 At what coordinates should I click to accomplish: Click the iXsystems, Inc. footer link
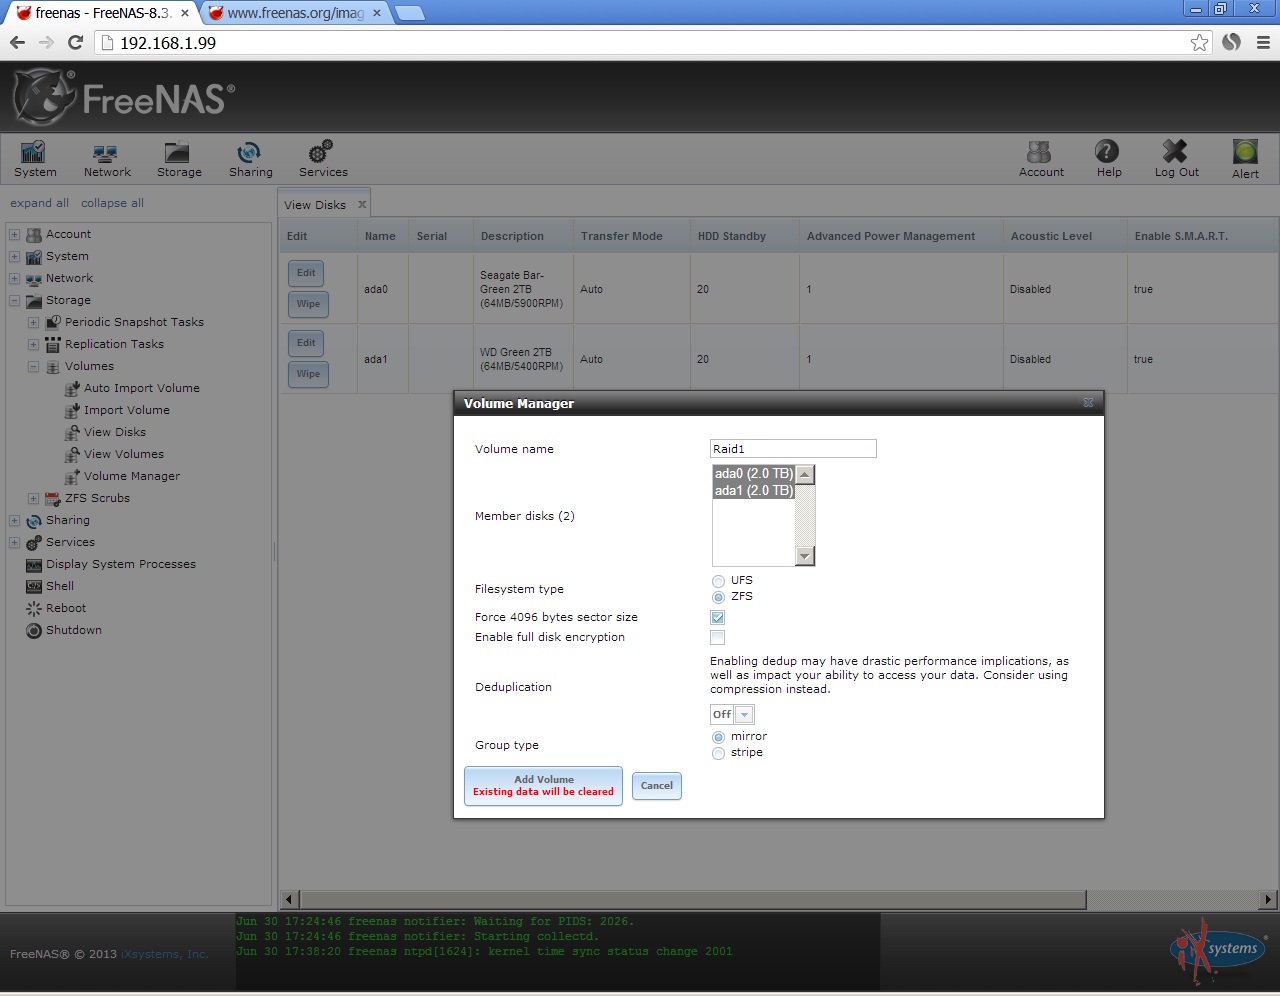coord(165,954)
